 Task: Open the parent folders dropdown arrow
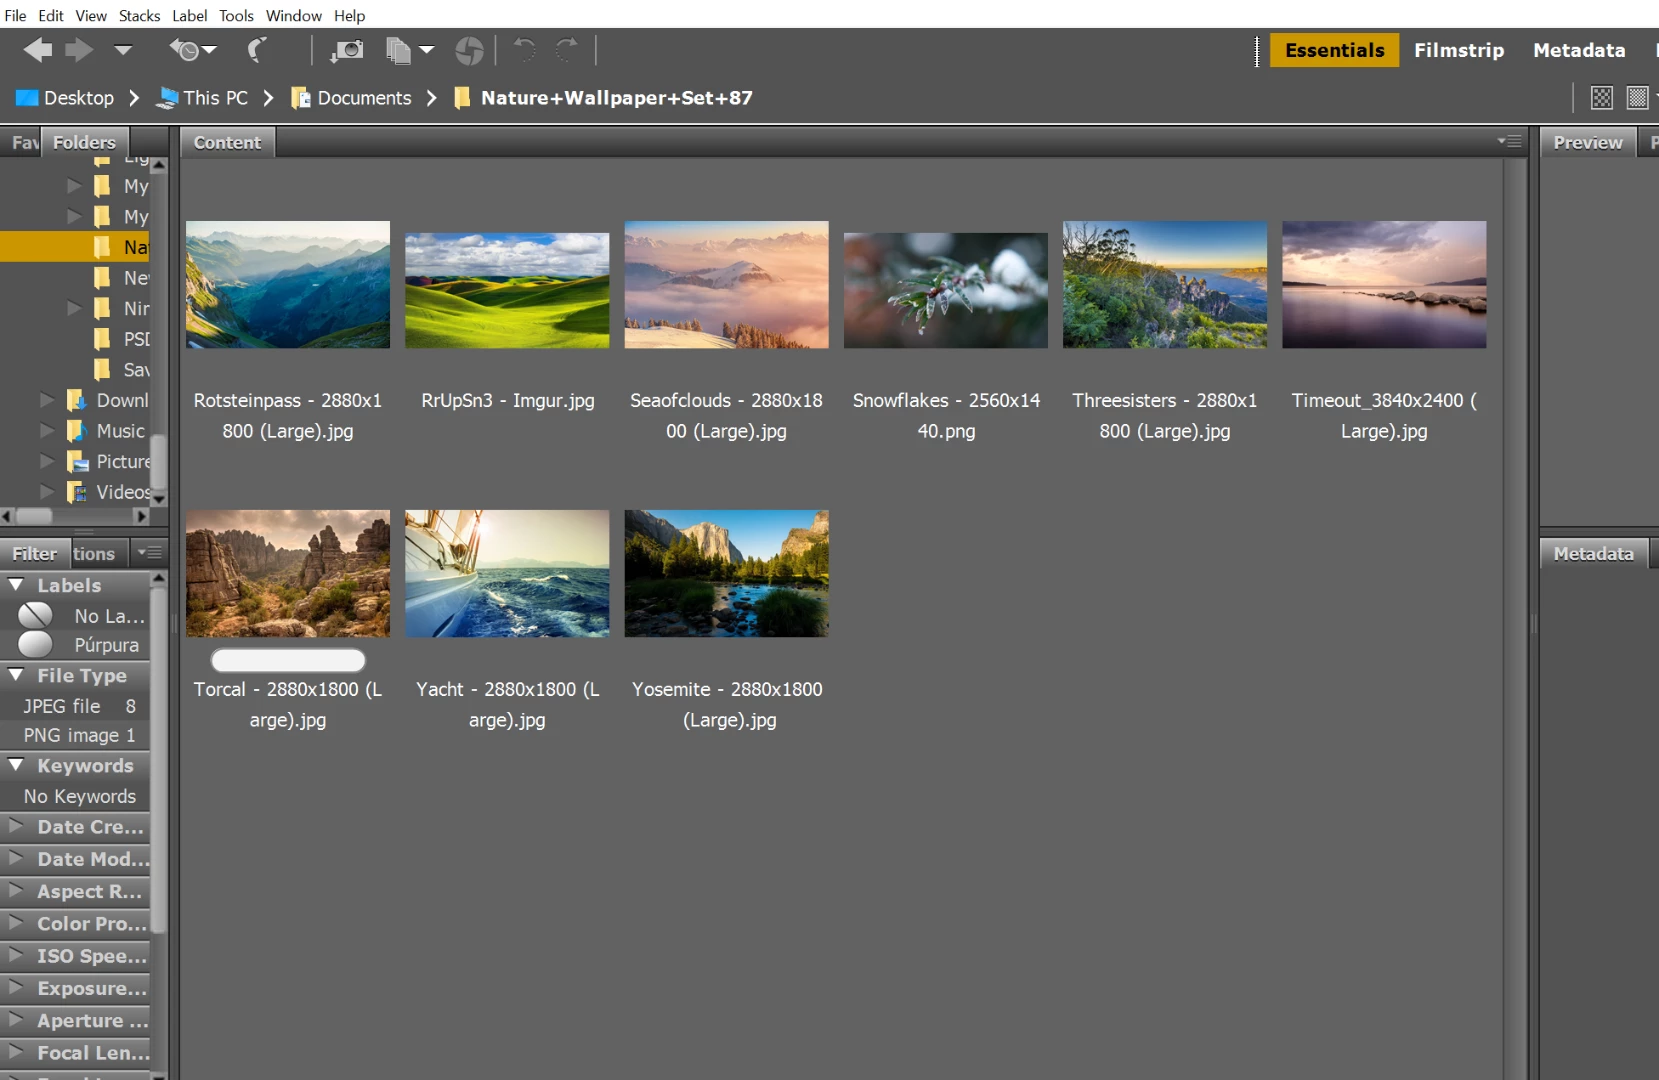pos(123,49)
